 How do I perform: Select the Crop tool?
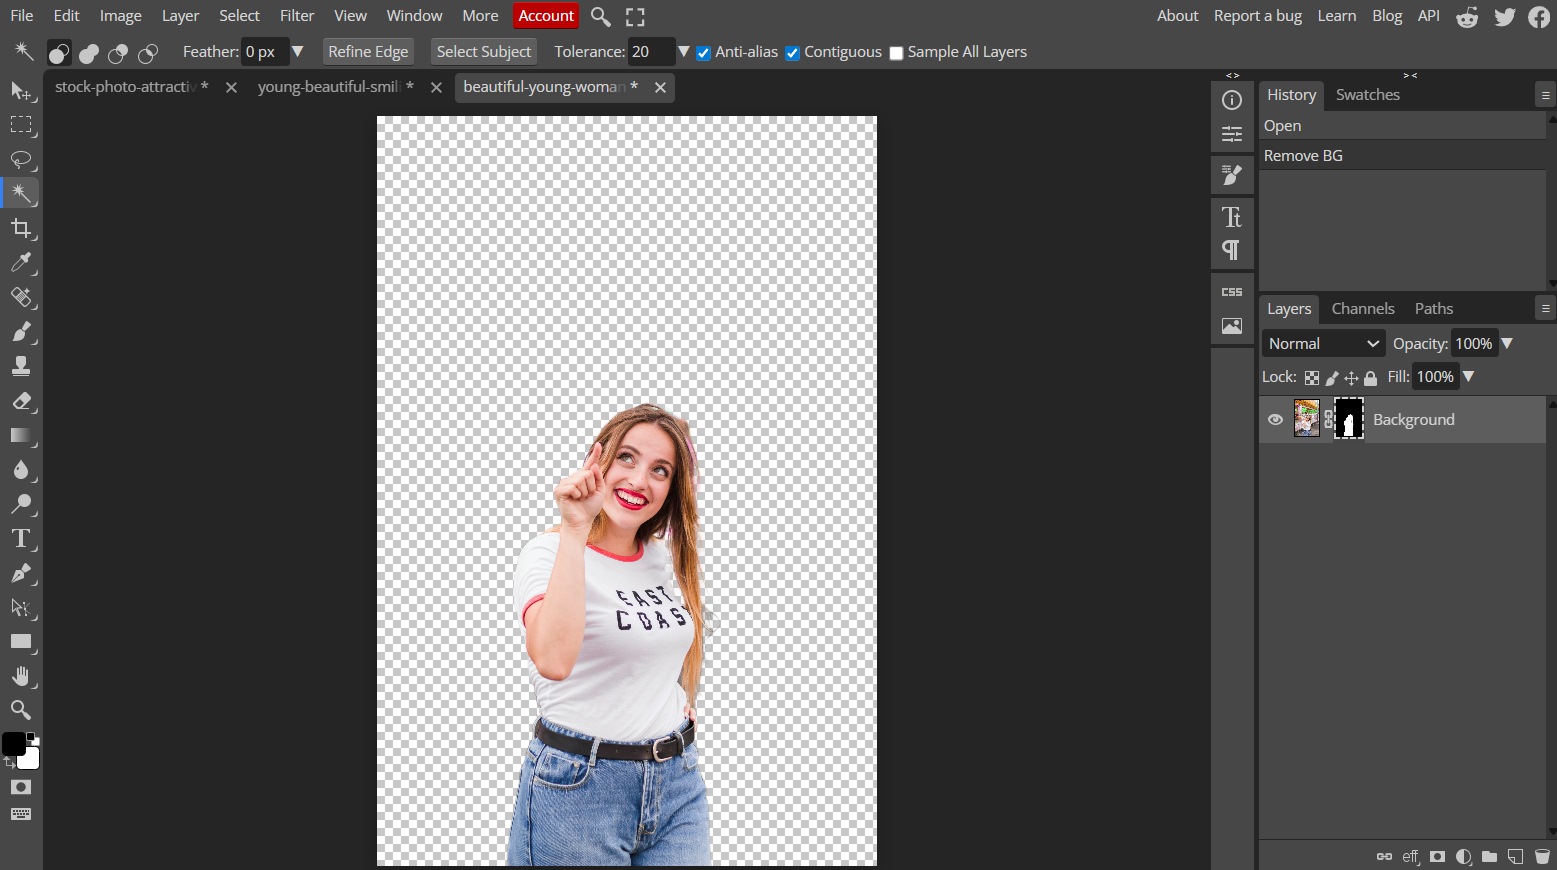coord(22,227)
